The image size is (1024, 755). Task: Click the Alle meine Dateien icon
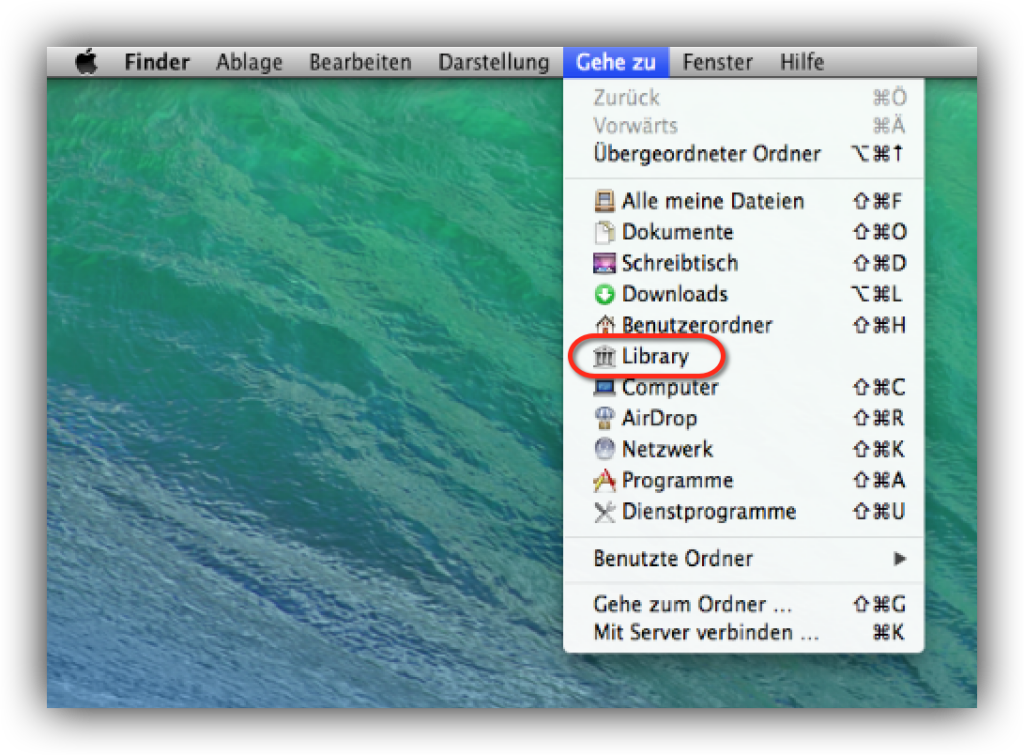pos(604,201)
